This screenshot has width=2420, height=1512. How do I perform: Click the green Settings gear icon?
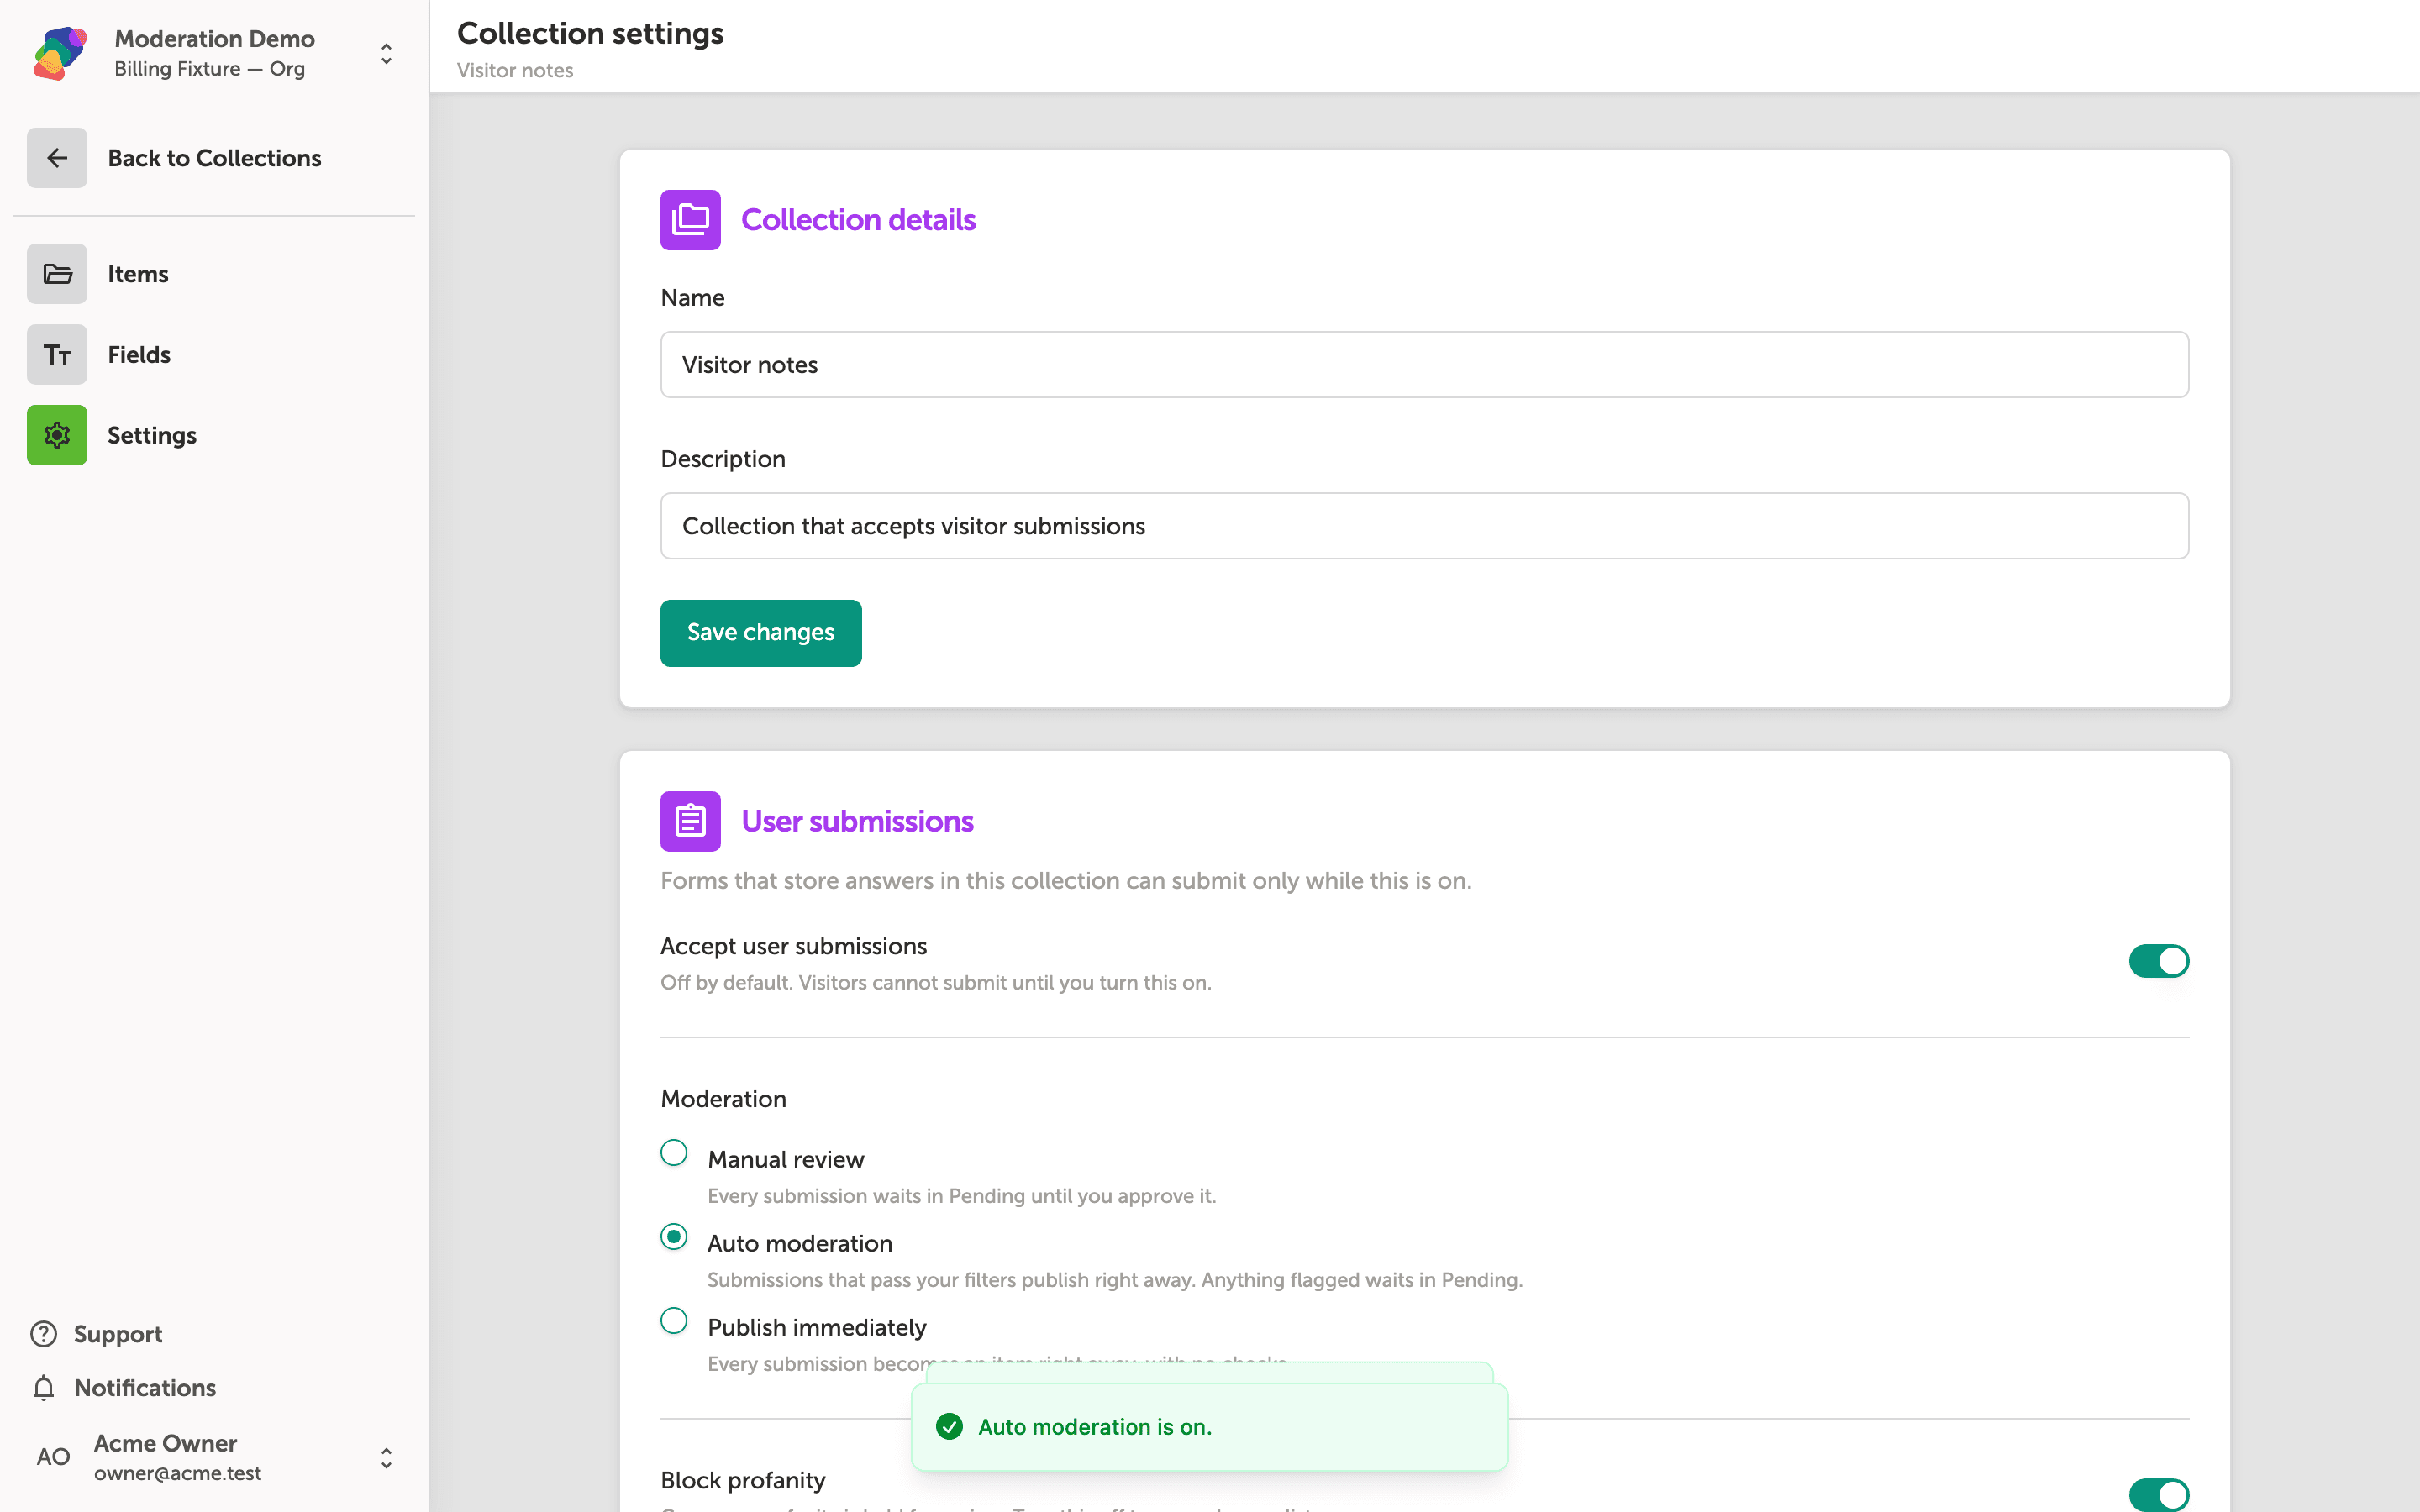[x=57, y=435]
